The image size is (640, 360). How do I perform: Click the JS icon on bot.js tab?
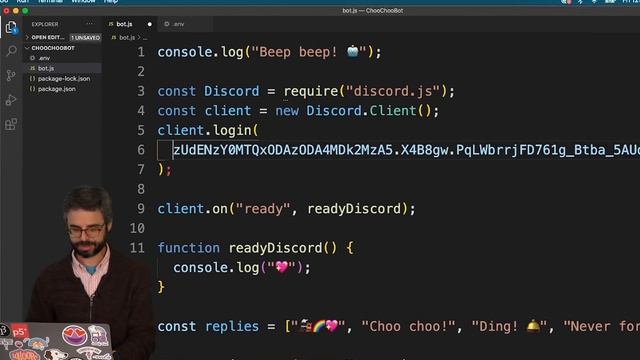pos(111,24)
